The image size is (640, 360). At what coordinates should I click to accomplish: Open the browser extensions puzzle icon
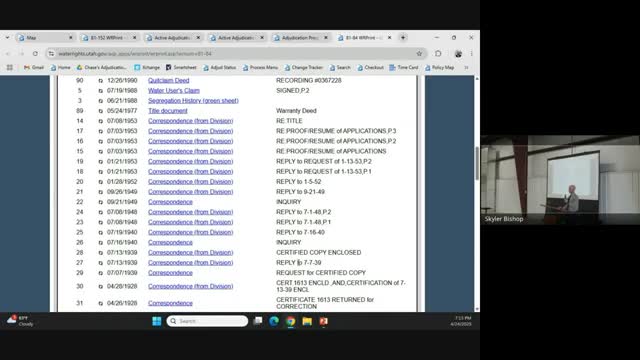pos(438,53)
